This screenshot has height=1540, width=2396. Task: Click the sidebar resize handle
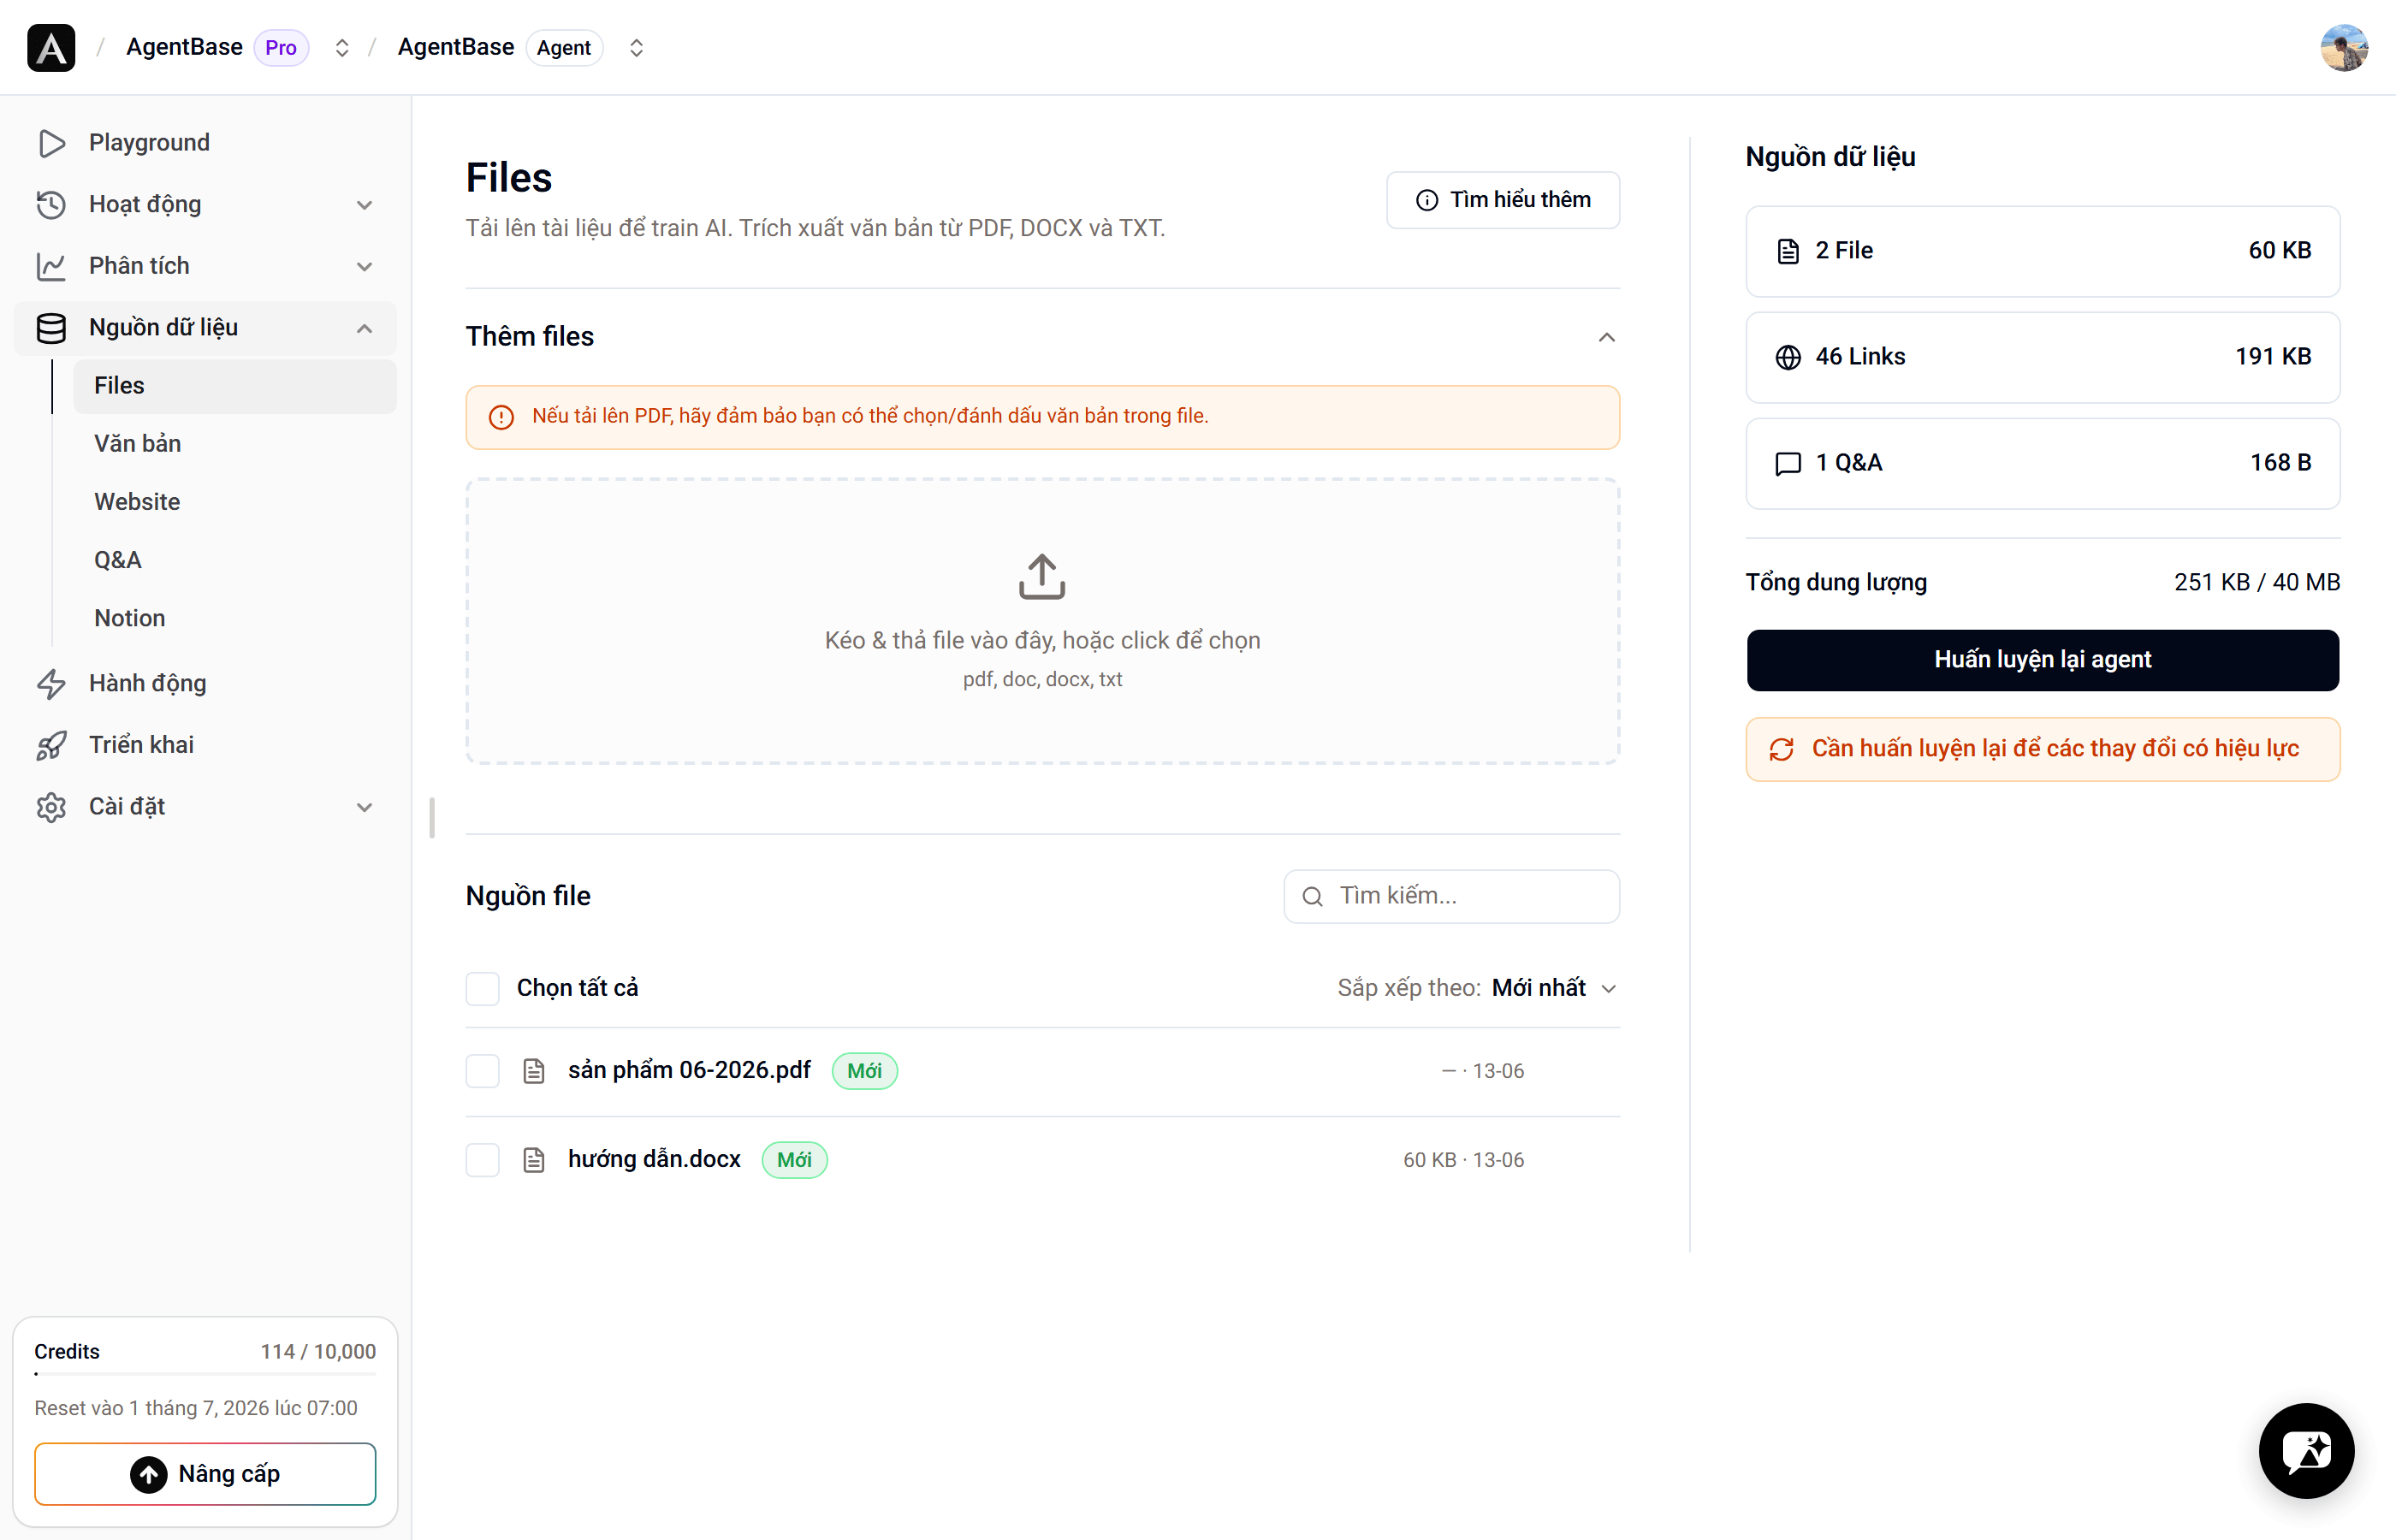click(x=432, y=818)
